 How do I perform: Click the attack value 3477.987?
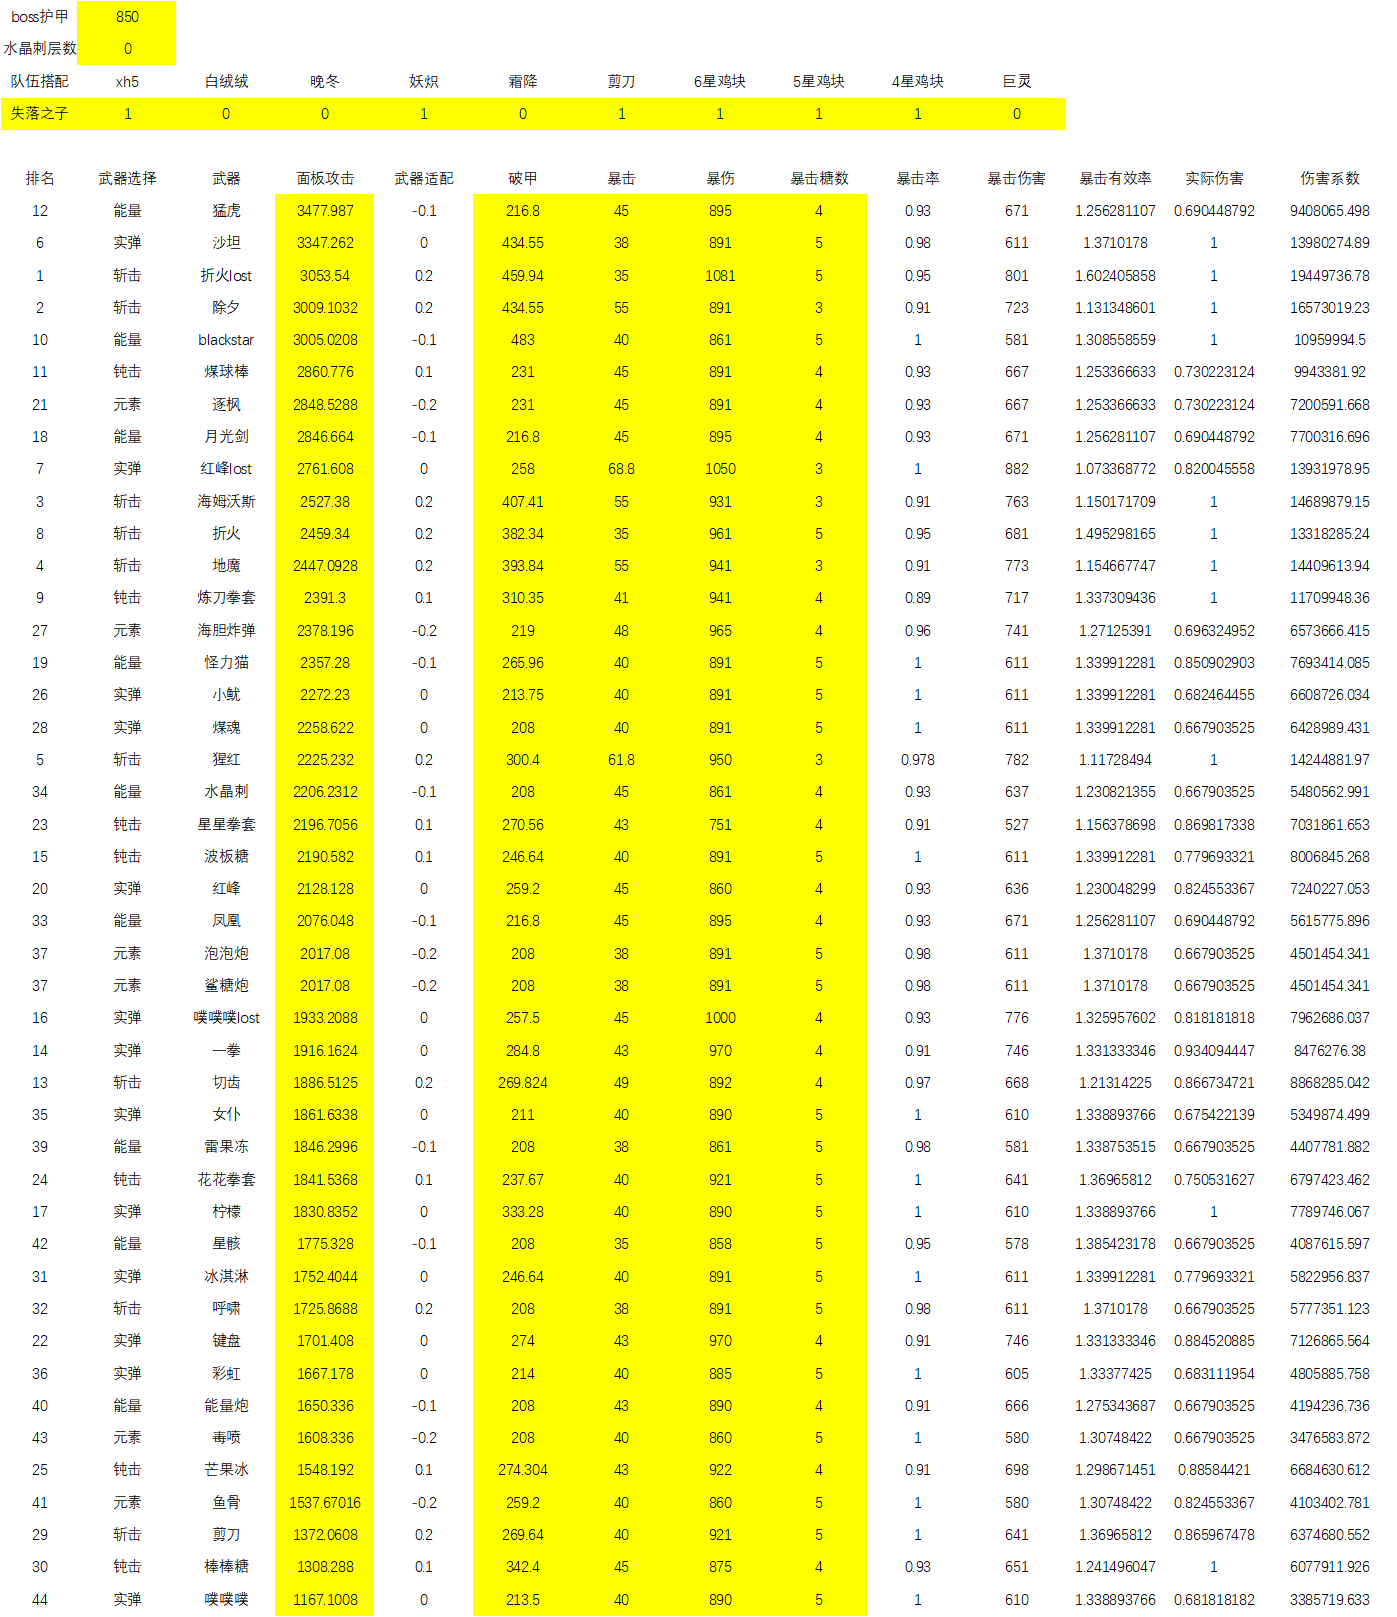325,211
